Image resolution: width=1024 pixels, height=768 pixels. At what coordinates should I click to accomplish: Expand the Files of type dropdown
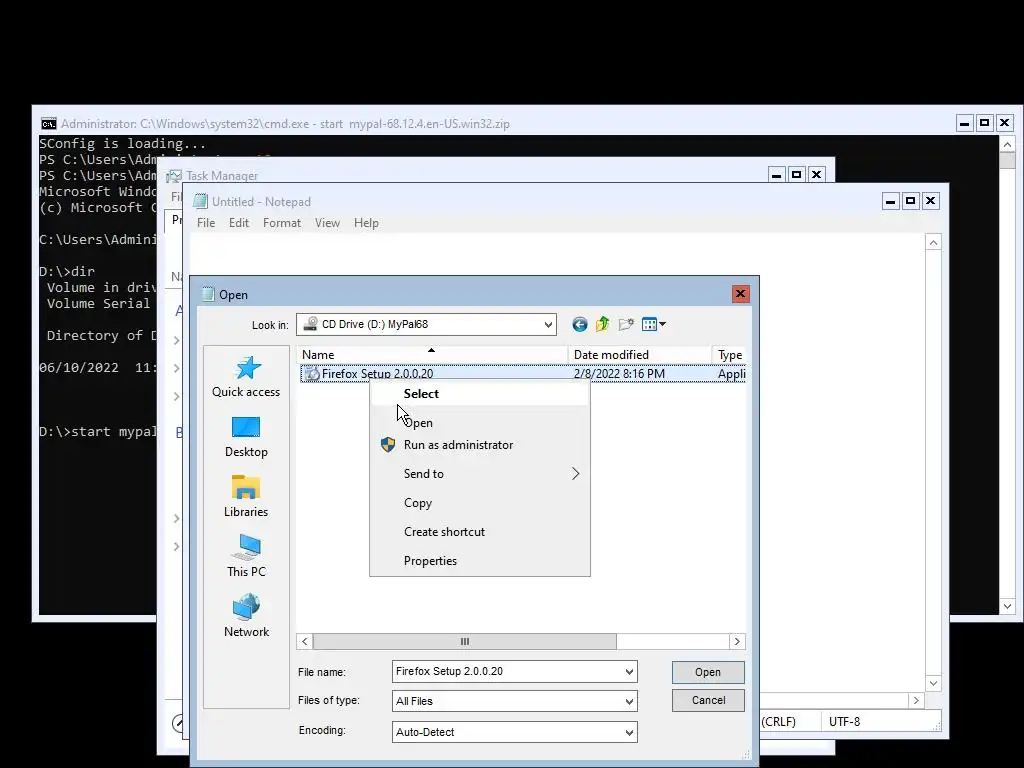[629, 701]
